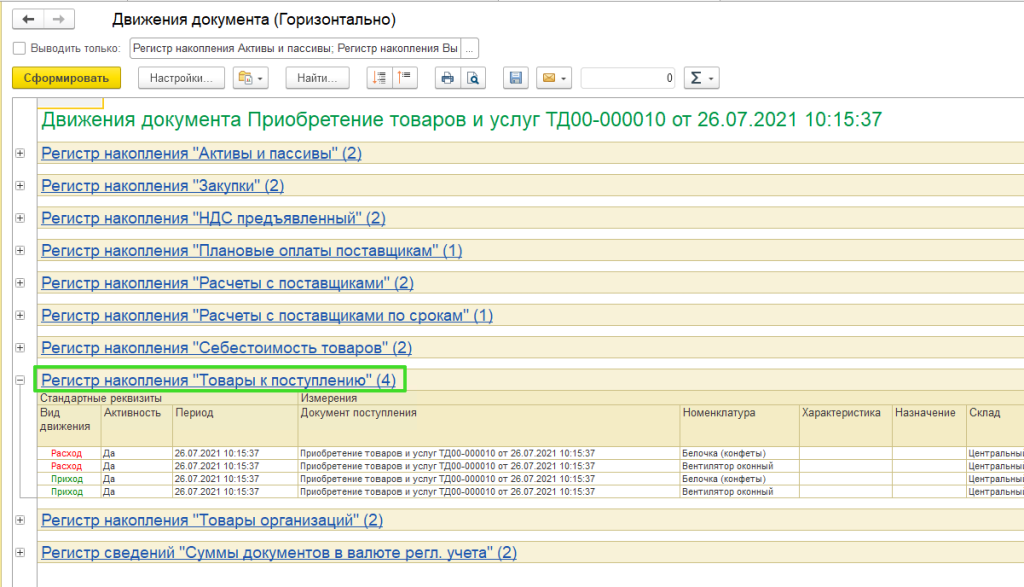
Task: Open the sum function dropdown
Action: [700, 77]
